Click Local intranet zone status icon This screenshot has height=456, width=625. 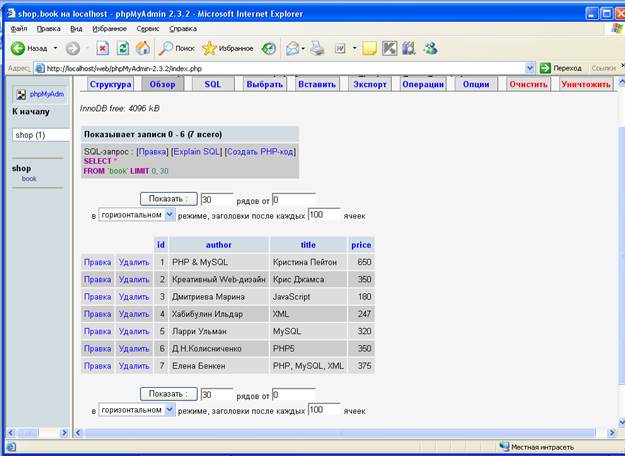pyautogui.click(x=504, y=446)
